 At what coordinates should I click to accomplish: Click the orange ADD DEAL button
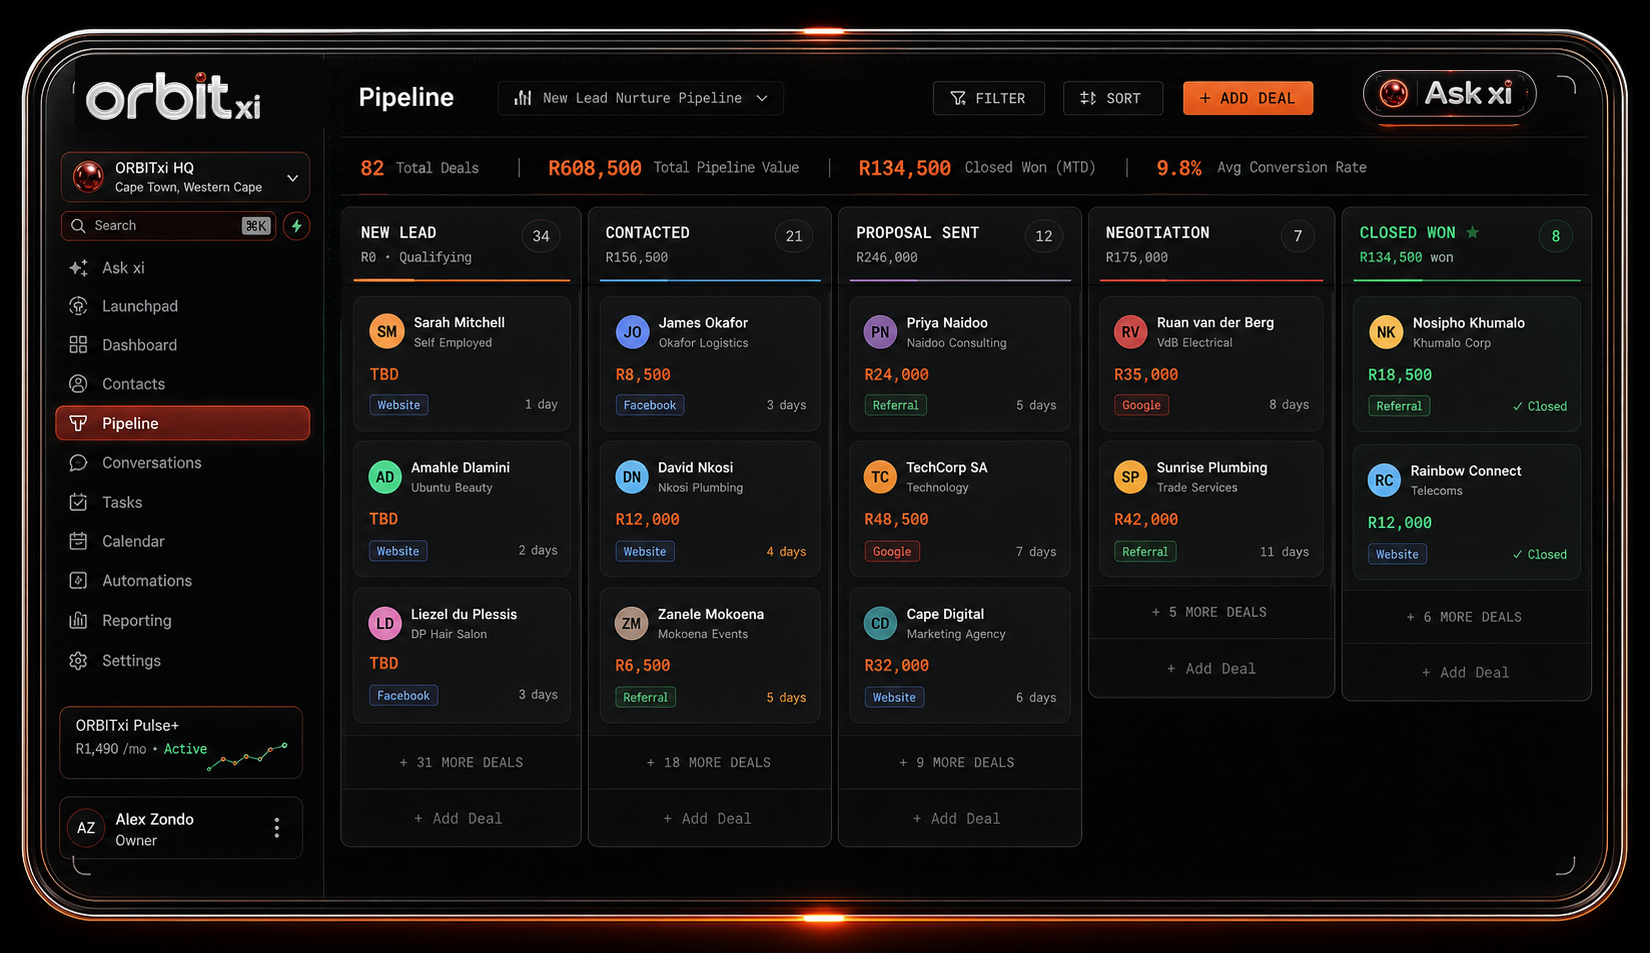1248,98
